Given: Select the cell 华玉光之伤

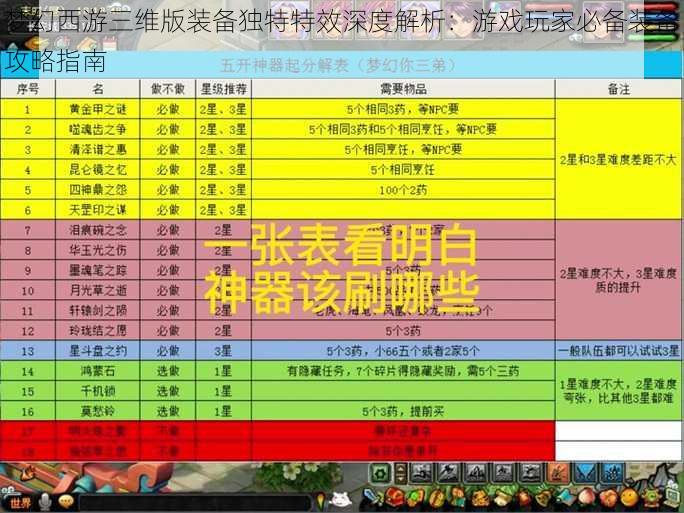Looking at the screenshot, I should [x=98, y=250].
